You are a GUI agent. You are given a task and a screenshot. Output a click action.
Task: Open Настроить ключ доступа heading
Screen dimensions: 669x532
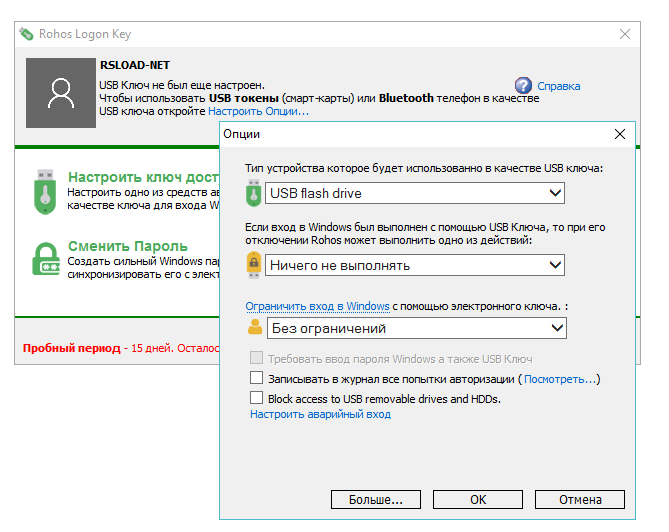pyautogui.click(x=143, y=177)
